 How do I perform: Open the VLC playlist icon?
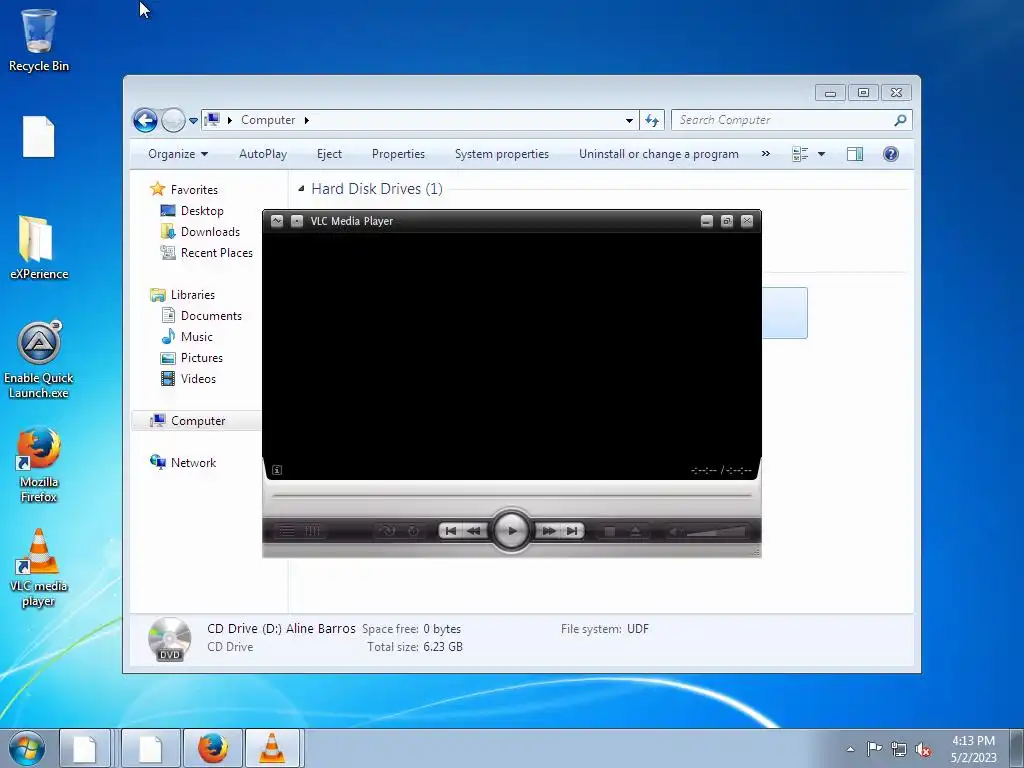pos(287,531)
